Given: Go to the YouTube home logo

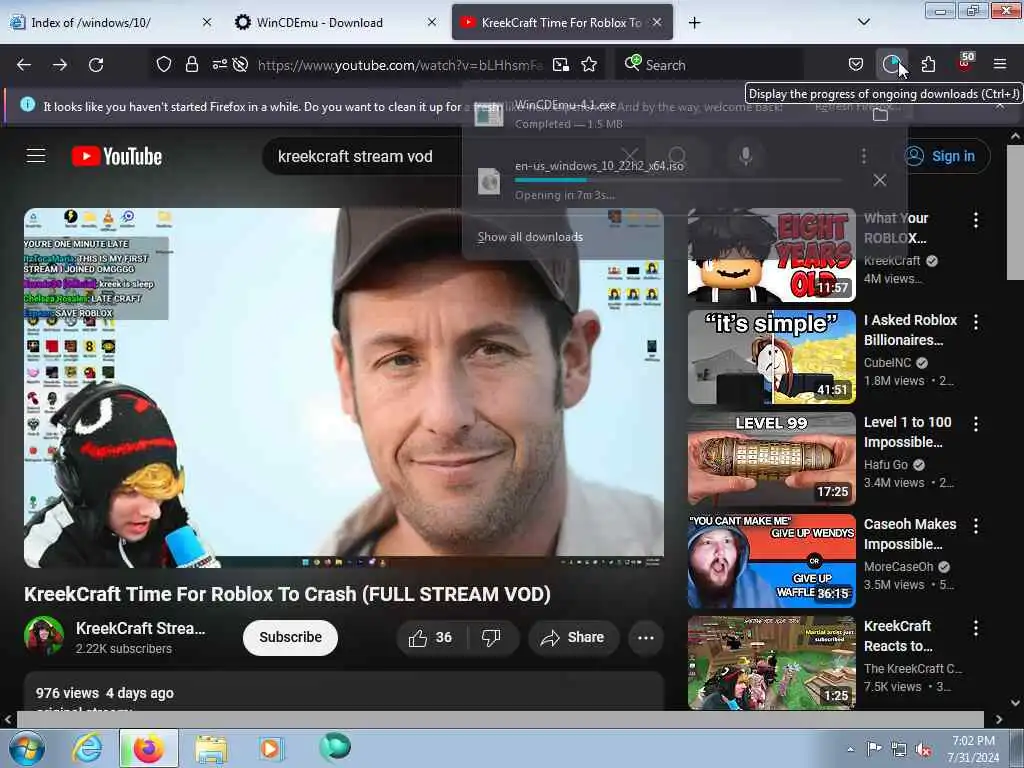Looking at the screenshot, I should click(x=117, y=157).
